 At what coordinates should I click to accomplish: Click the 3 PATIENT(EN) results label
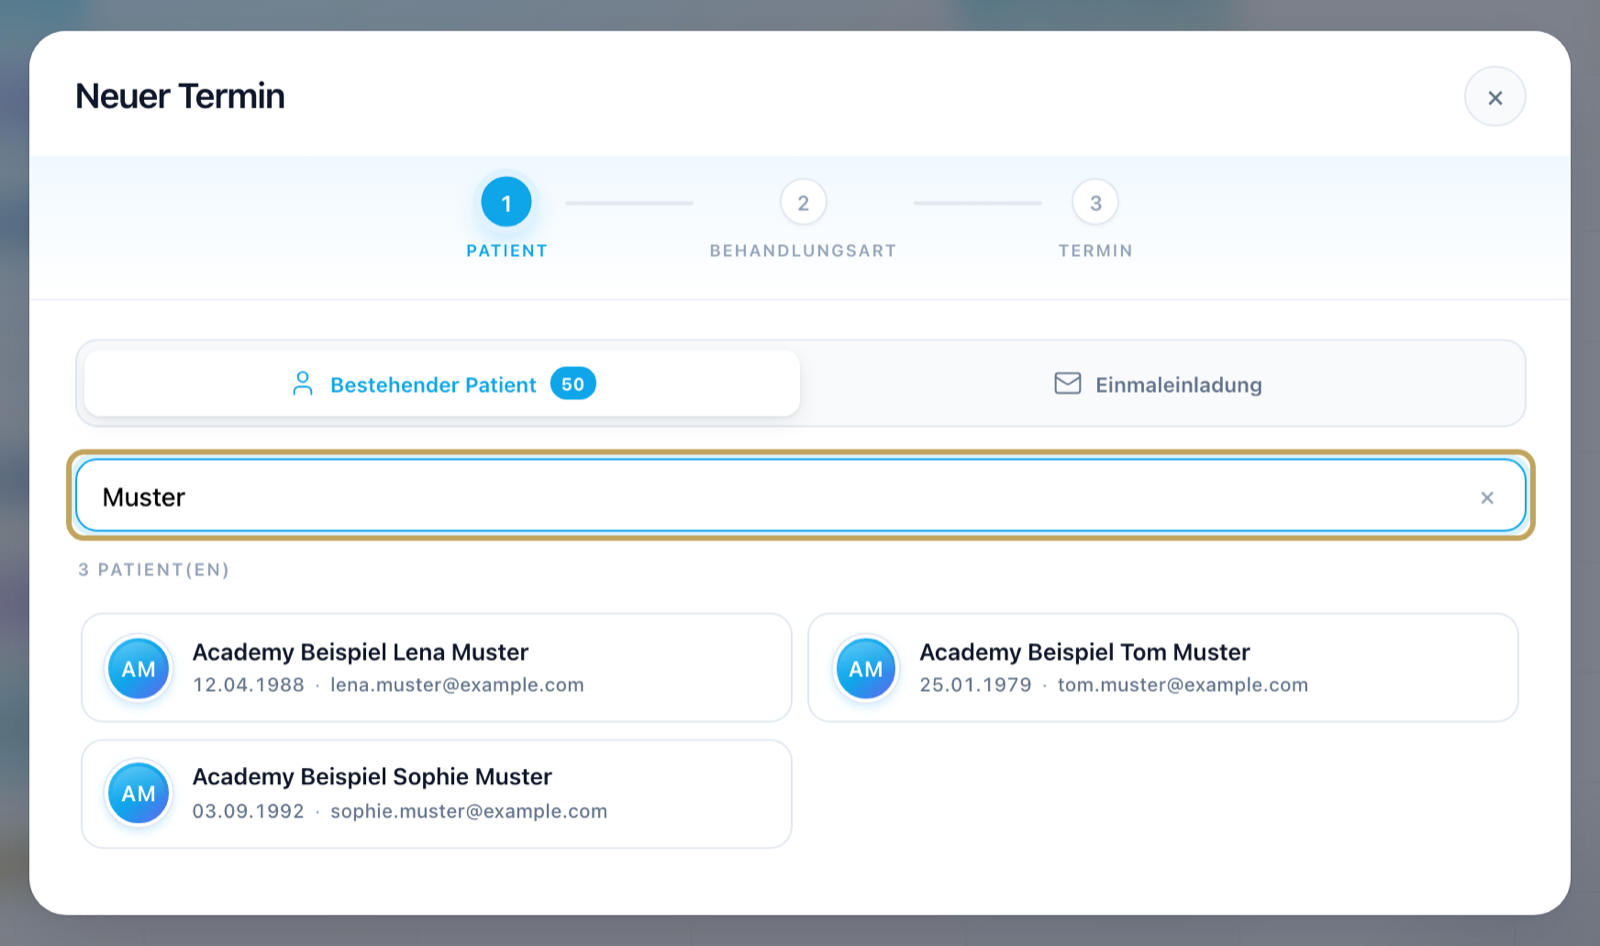click(x=154, y=570)
